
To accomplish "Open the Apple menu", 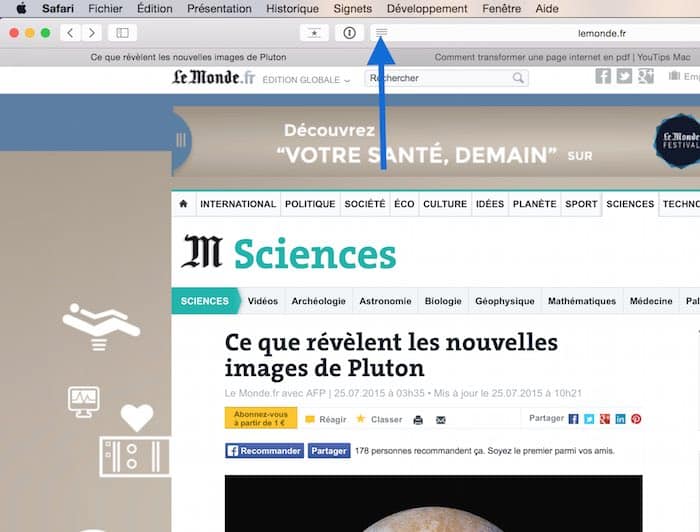I will [21, 8].
